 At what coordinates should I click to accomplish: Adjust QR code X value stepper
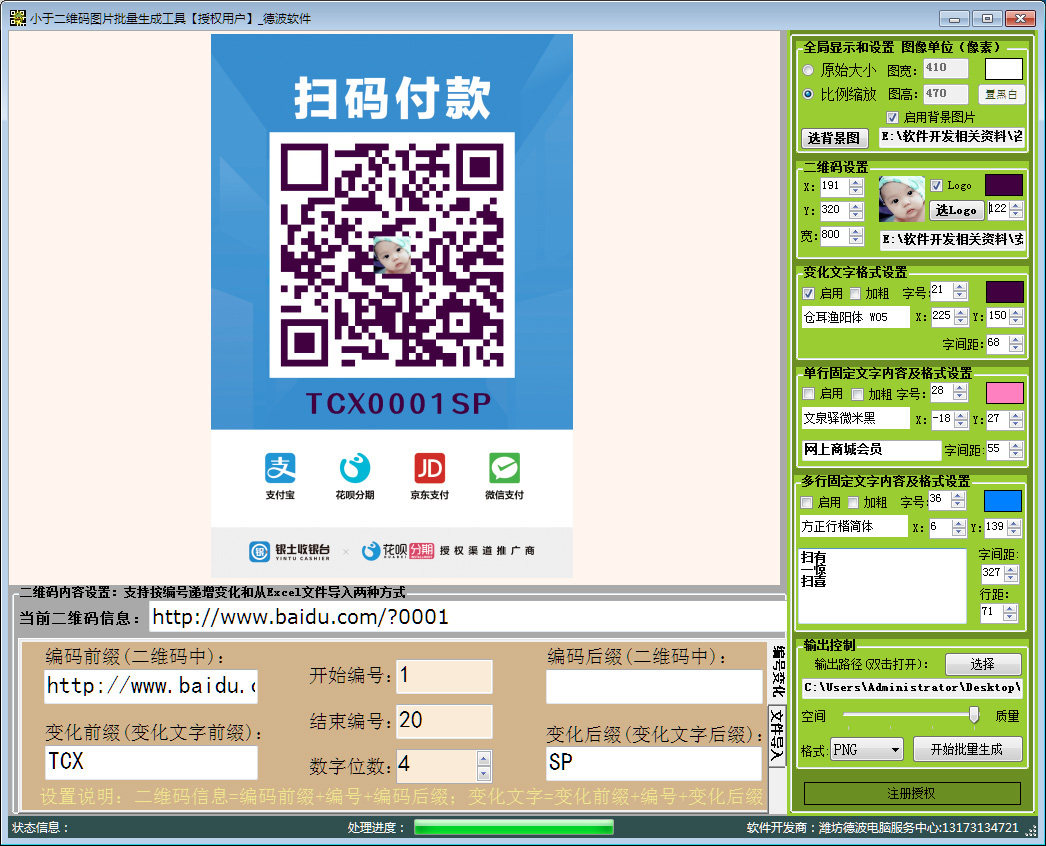[x=857, y=186]
